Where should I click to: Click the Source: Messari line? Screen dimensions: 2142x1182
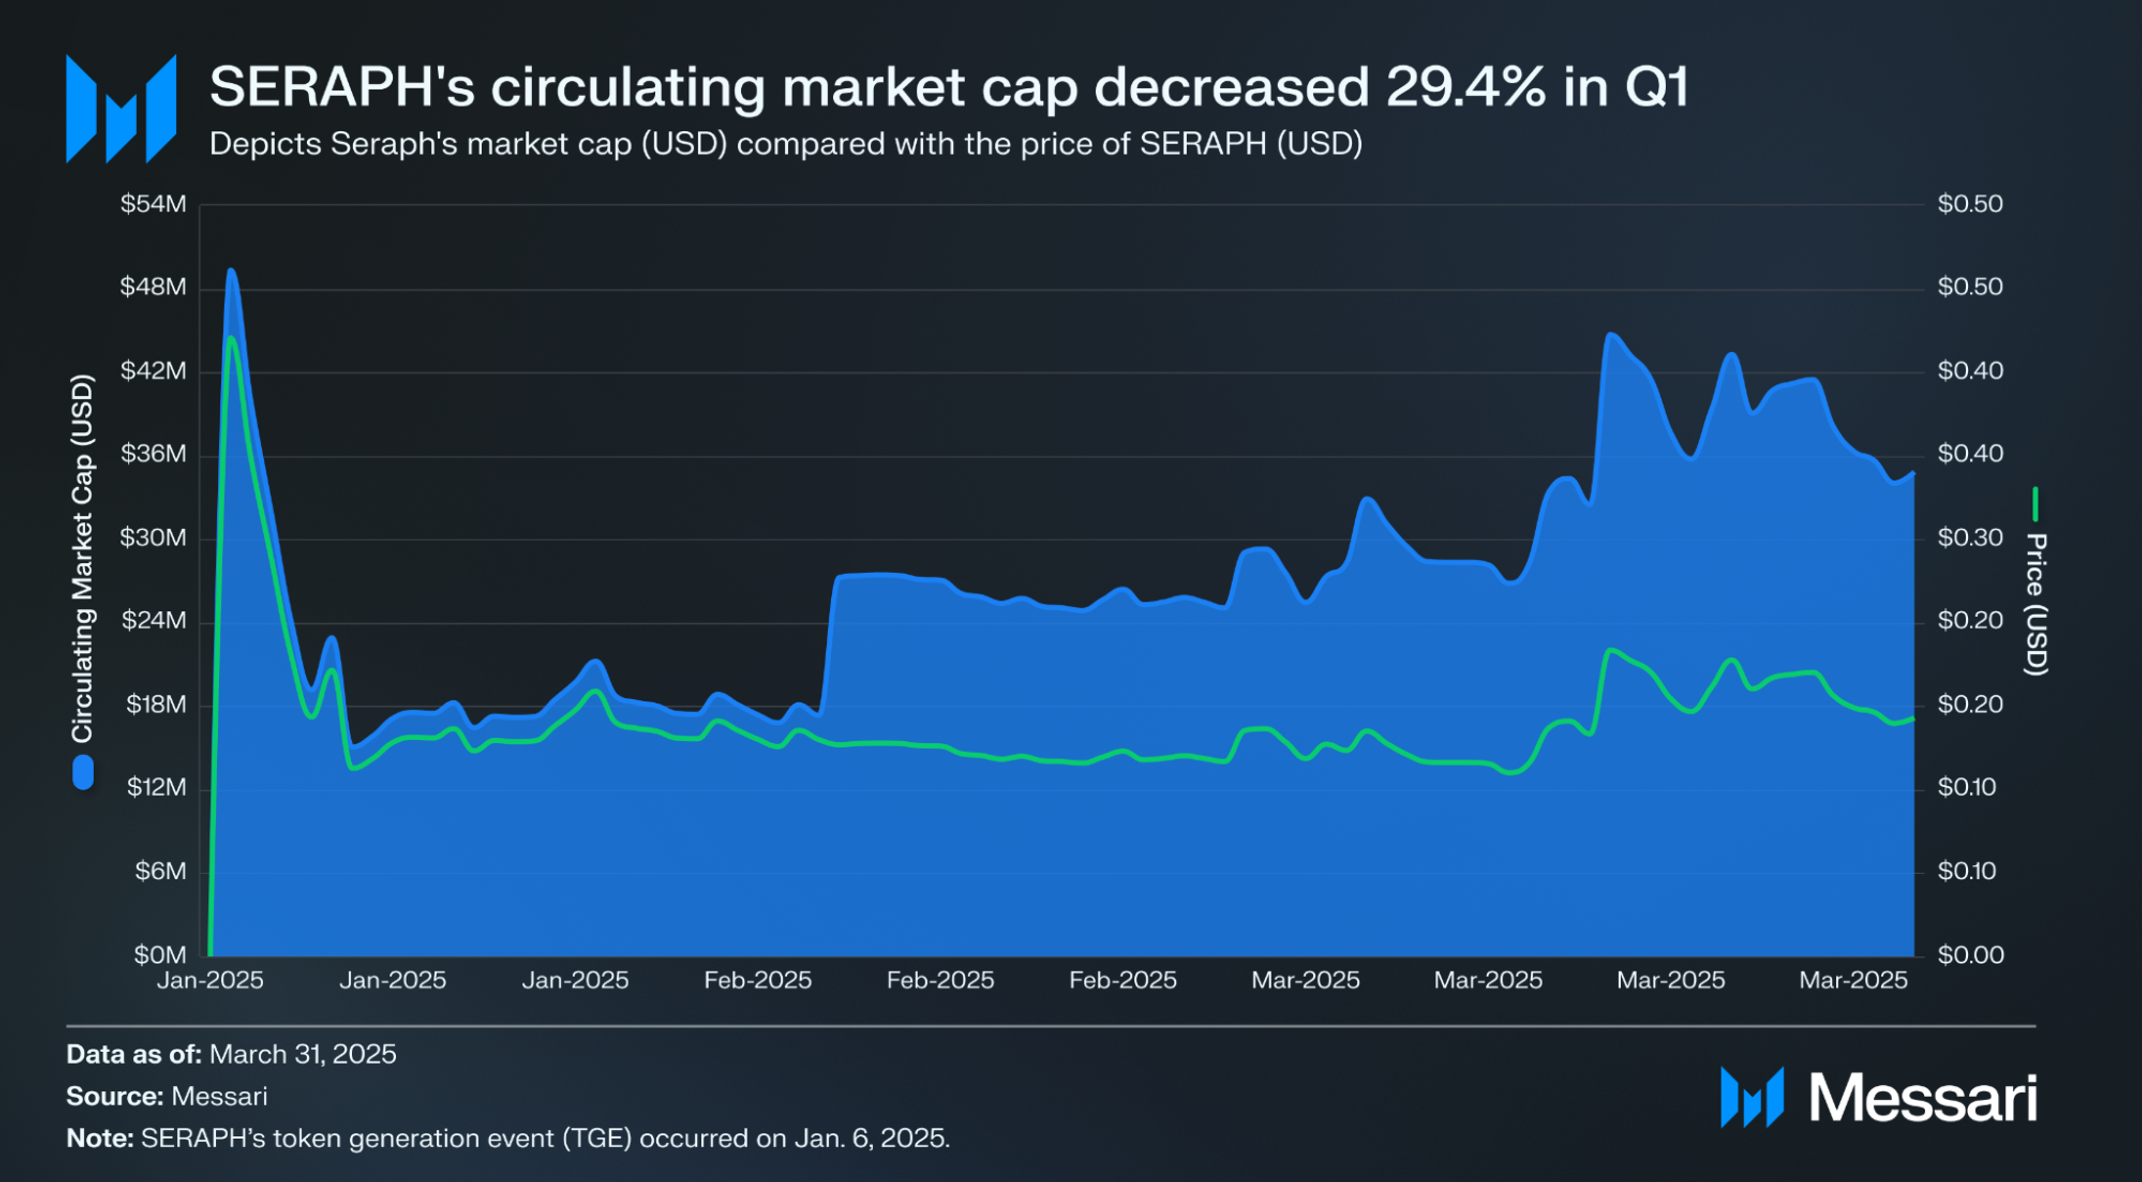(x=167, y=1096)
